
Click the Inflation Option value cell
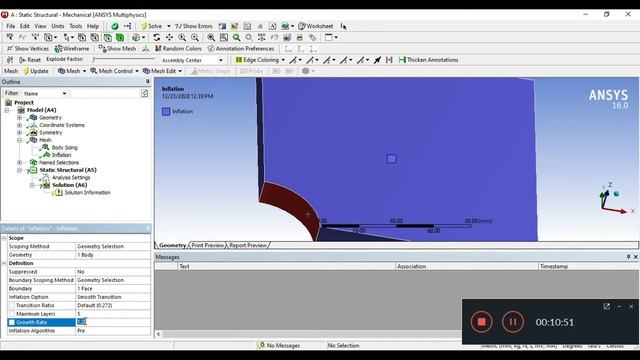[113, 297]
